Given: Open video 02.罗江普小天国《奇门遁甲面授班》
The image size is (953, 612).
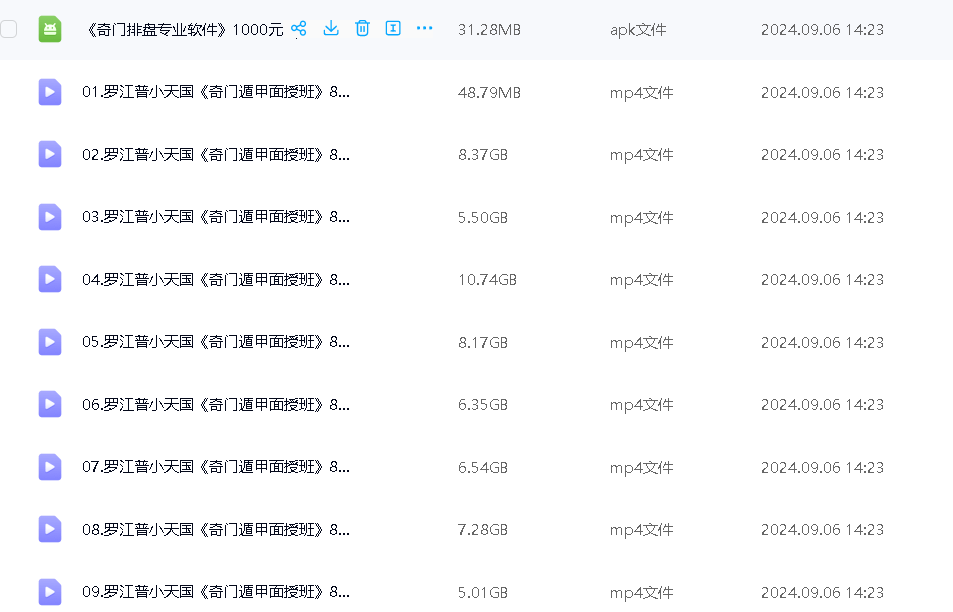Looking at the screenshot, I should 215,155.
